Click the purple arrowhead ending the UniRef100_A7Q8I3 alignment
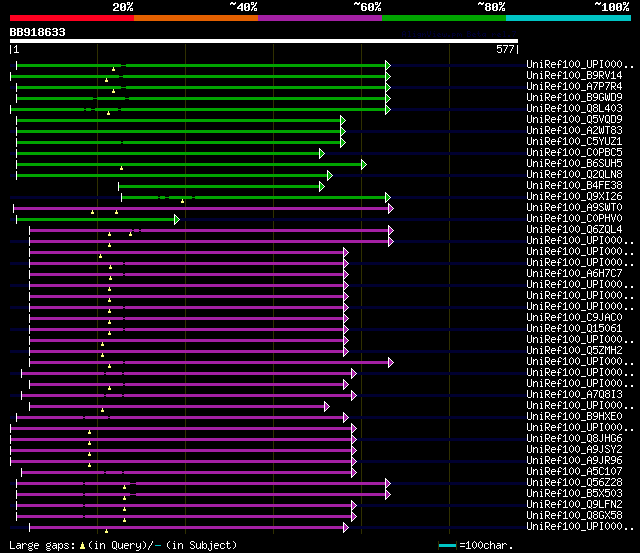Viewport: 640px width, 553px height. coord(354,395)
